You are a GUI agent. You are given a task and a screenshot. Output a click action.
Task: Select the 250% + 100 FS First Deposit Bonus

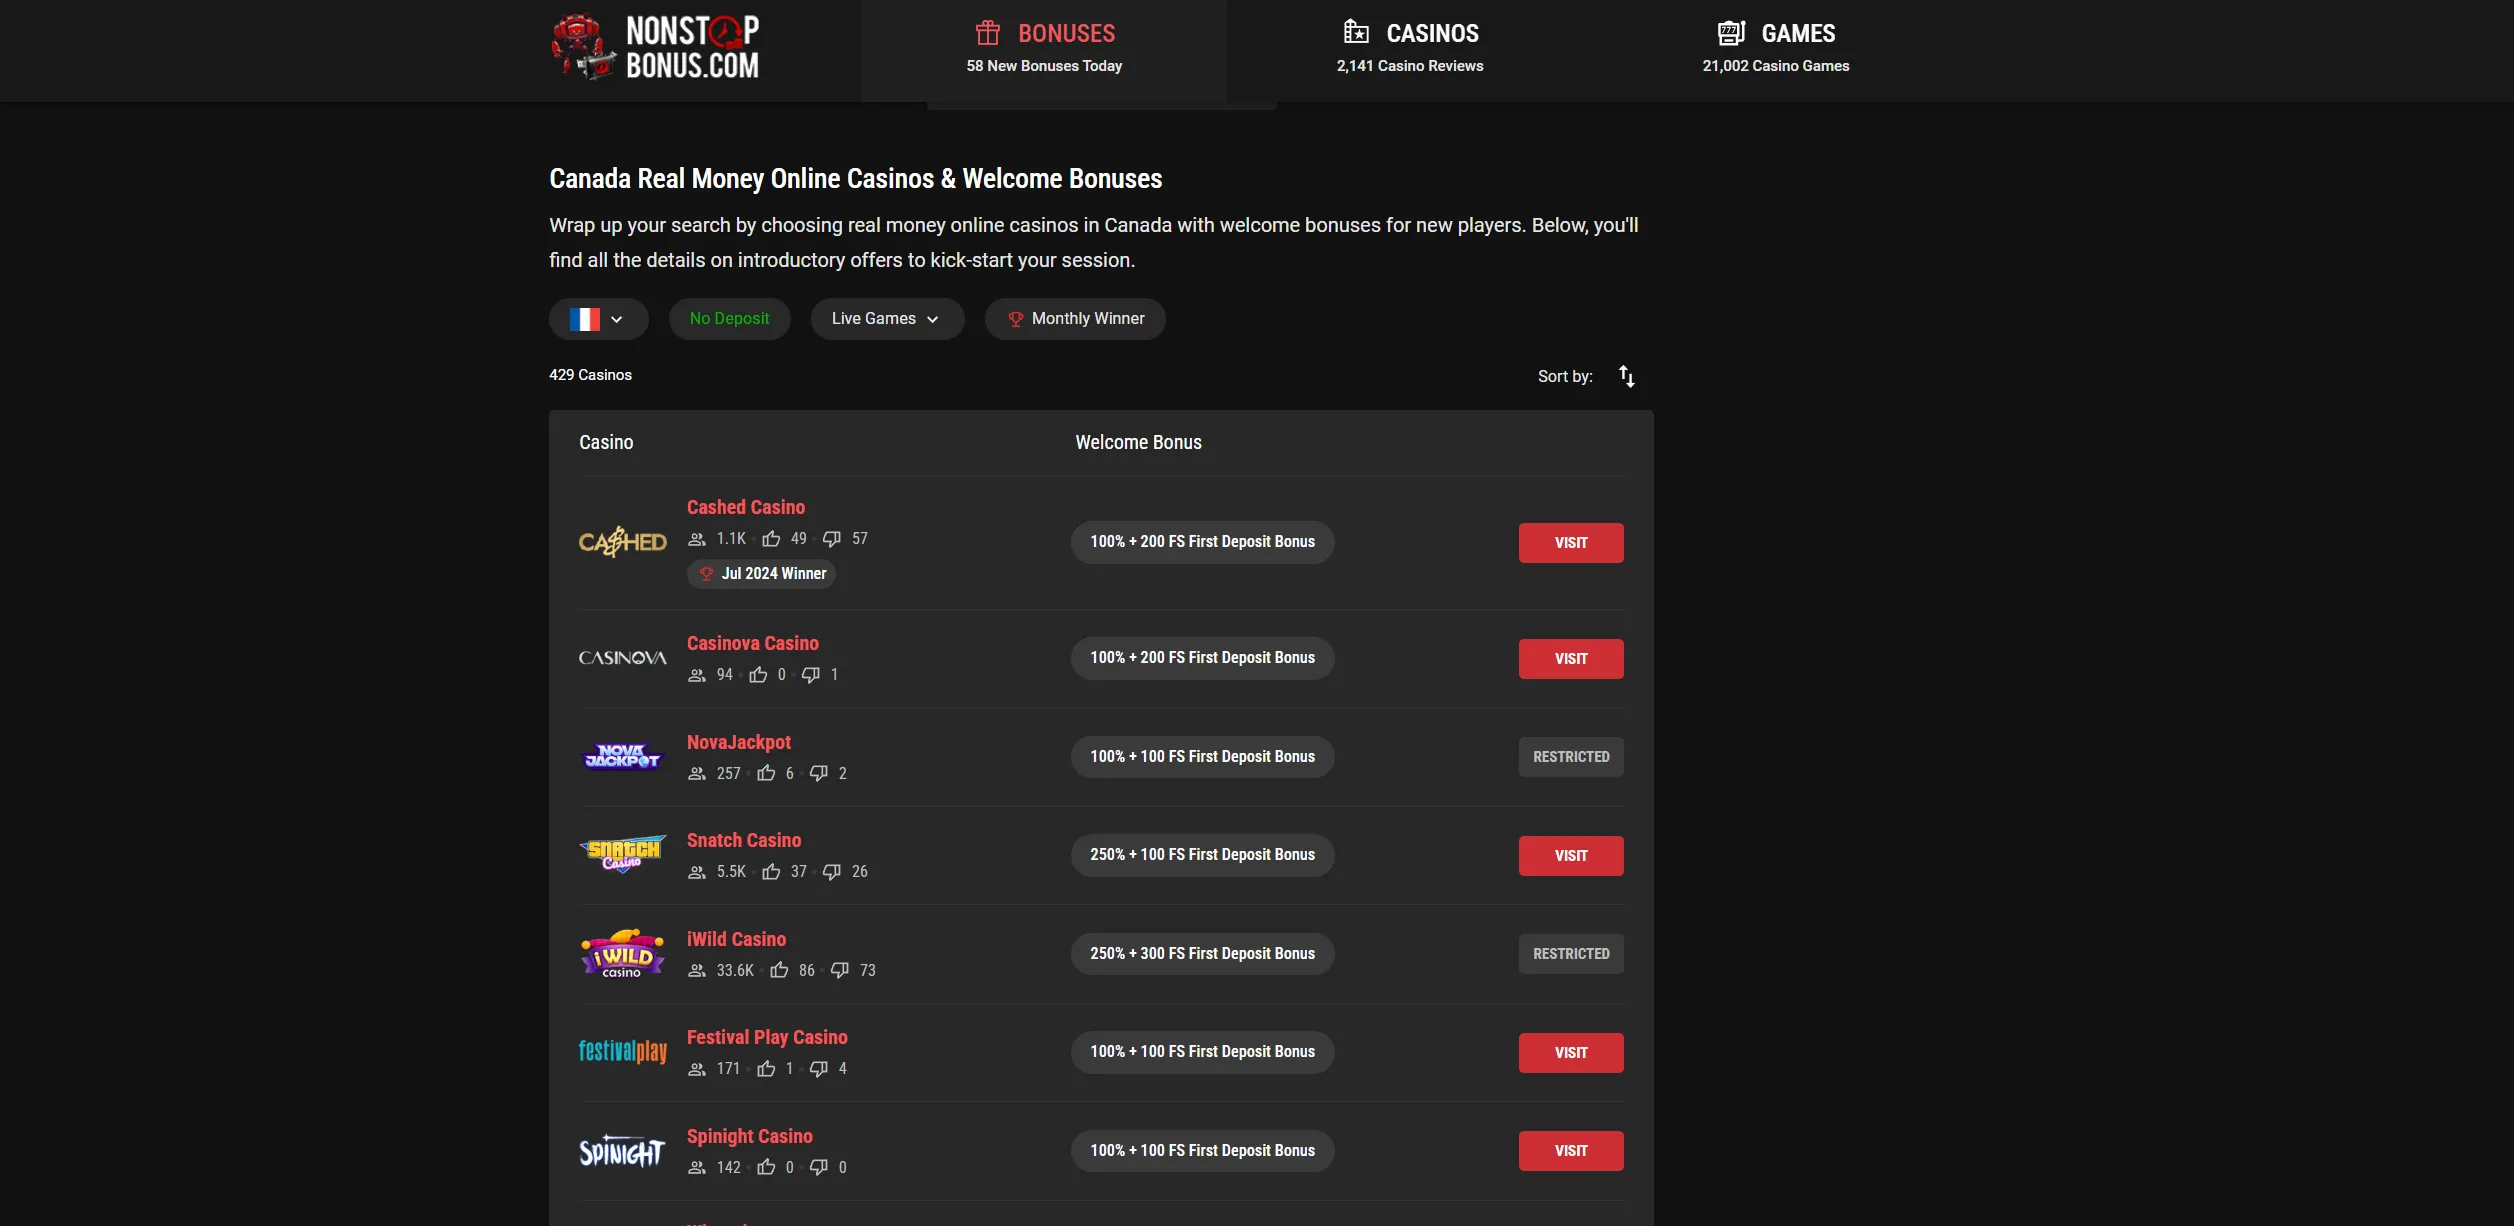[x=1202, y=855]
